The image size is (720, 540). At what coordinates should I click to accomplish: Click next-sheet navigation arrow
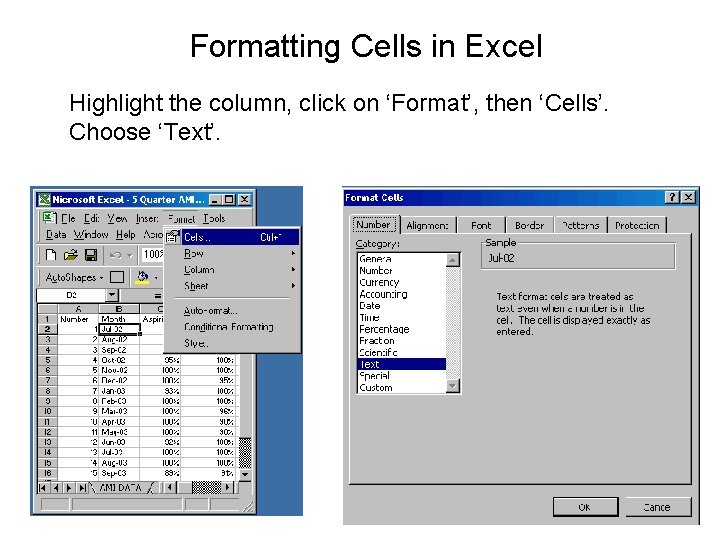pos(69,488)
